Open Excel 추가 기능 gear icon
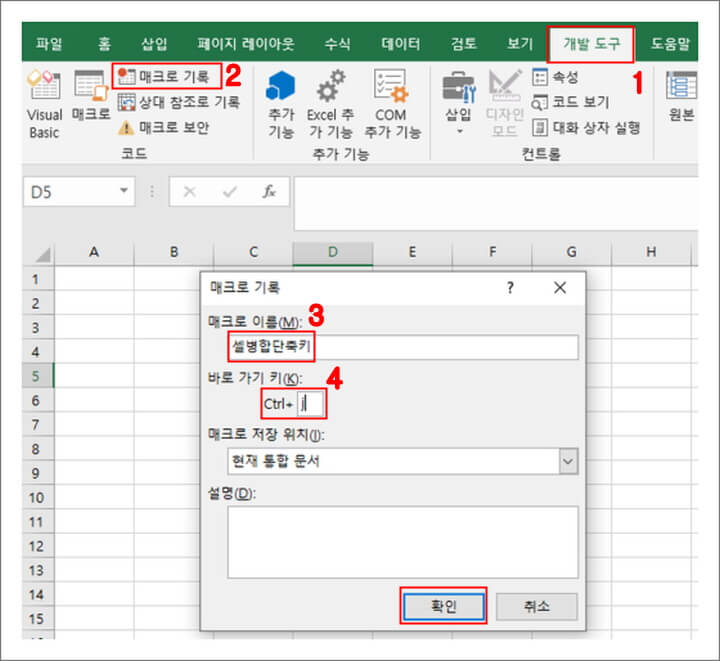This screenshot has height=661, width=720. [331, 105]
